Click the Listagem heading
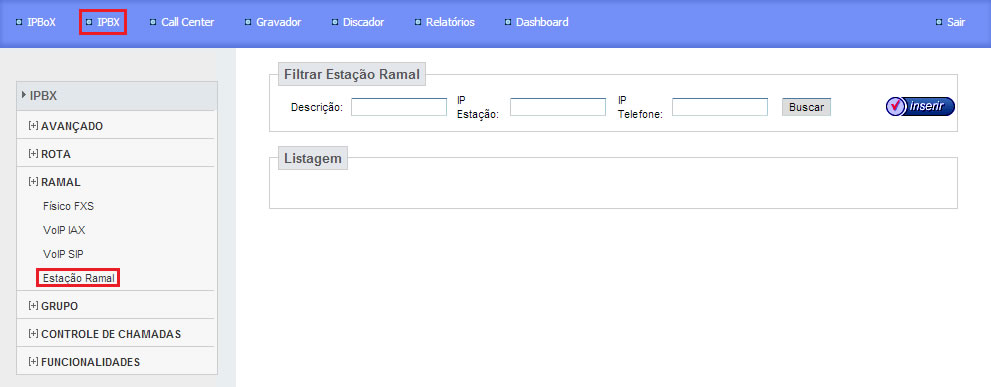The image size is (991, 387). click(313, 159)
